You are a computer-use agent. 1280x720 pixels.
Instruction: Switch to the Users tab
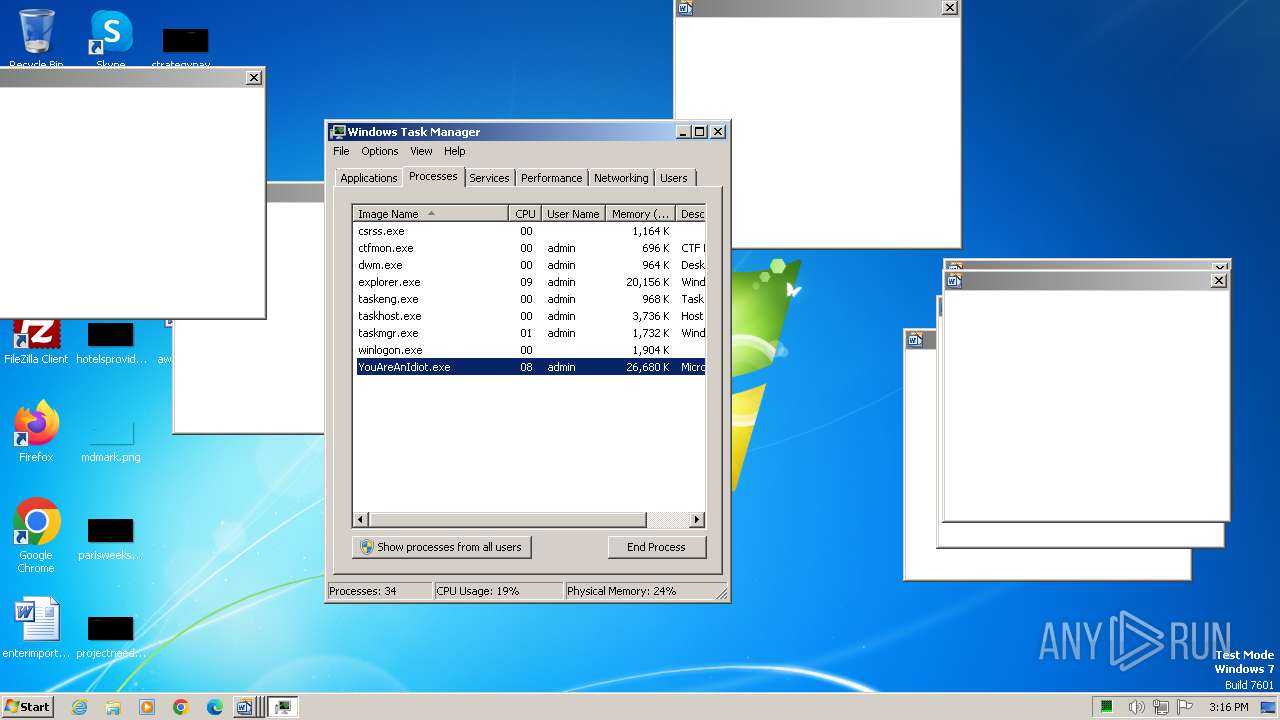[674, 178]
